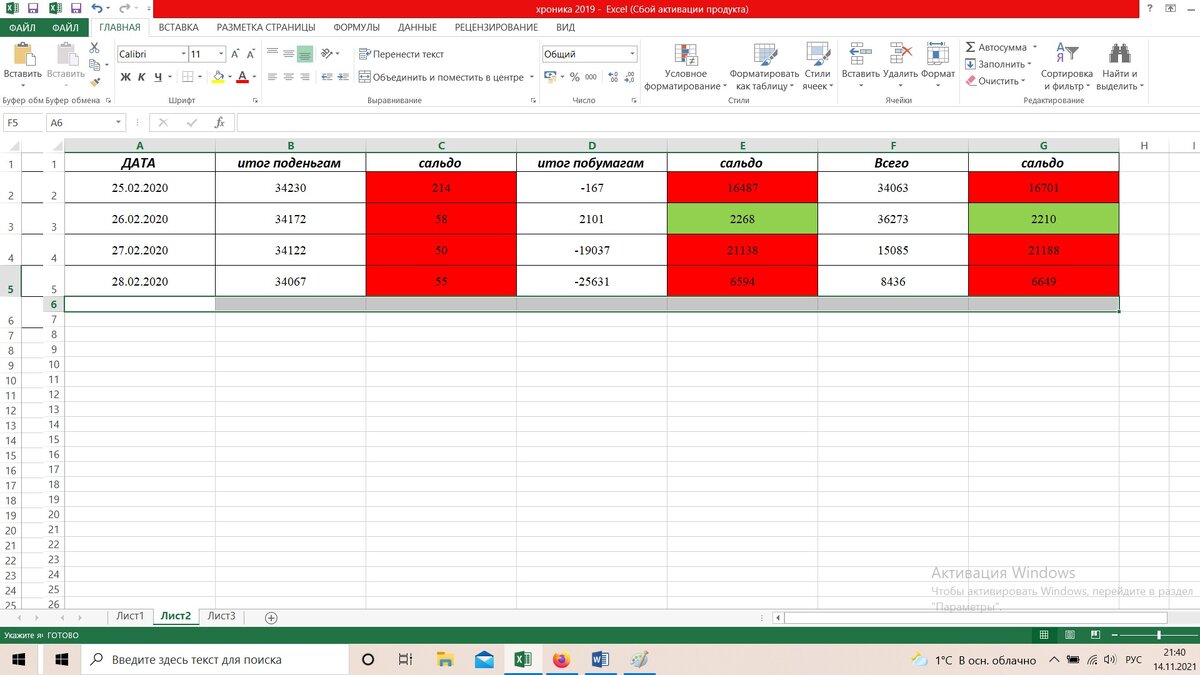
Task: Toggle align text left
Action: coord(273,77)
